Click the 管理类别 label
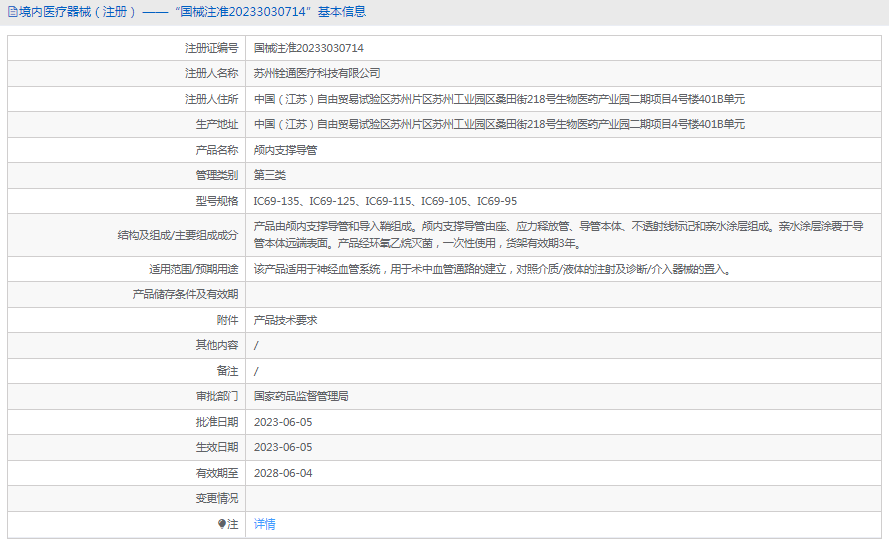This screenshot has height=547, width=889. point(217,175)
